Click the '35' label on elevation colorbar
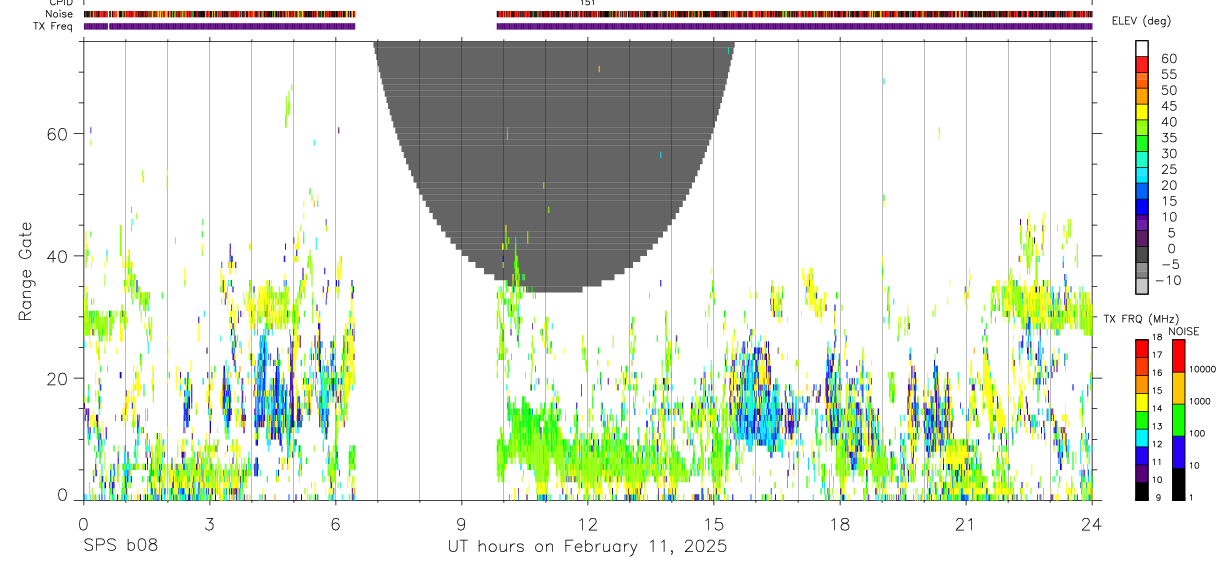Screen dimensions: 1228x567 pyautogui.click(x=1168, y=138)
